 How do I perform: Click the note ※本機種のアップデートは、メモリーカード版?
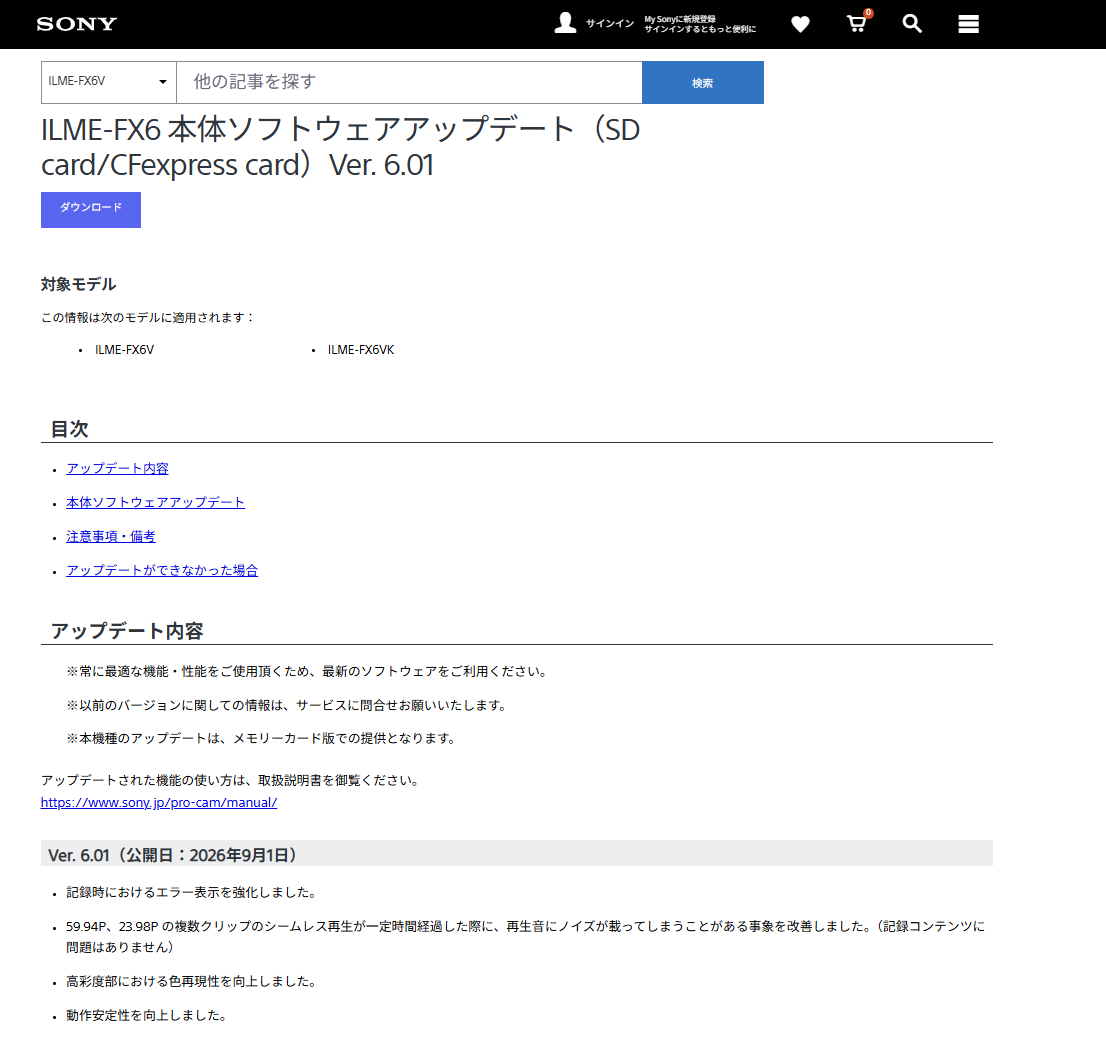point(264,738)
